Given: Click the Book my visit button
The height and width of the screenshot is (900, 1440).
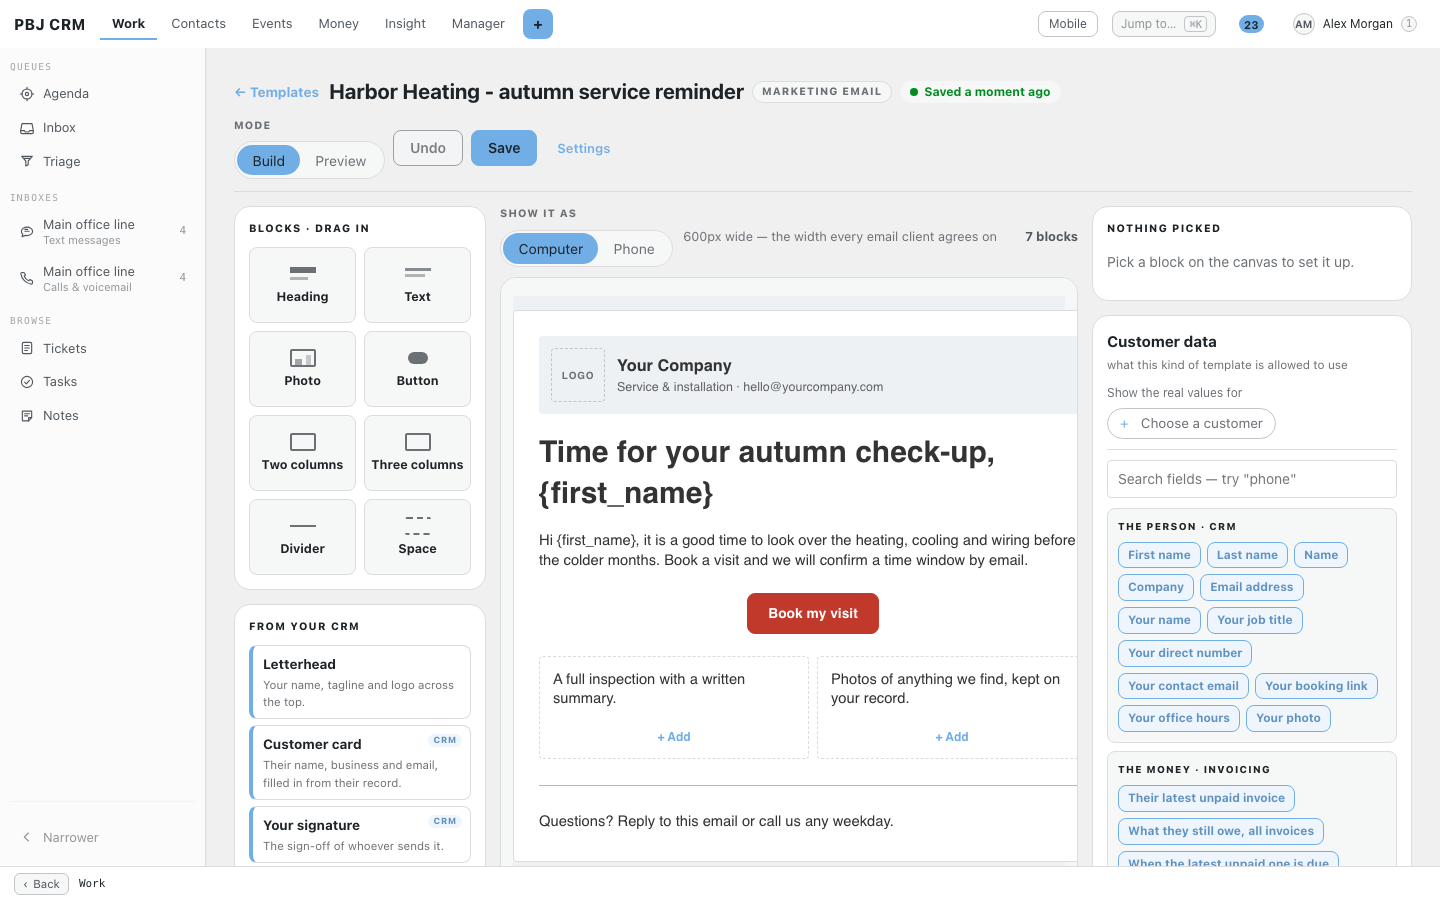Looking at the screenshot, I should [x=813, y=614].
